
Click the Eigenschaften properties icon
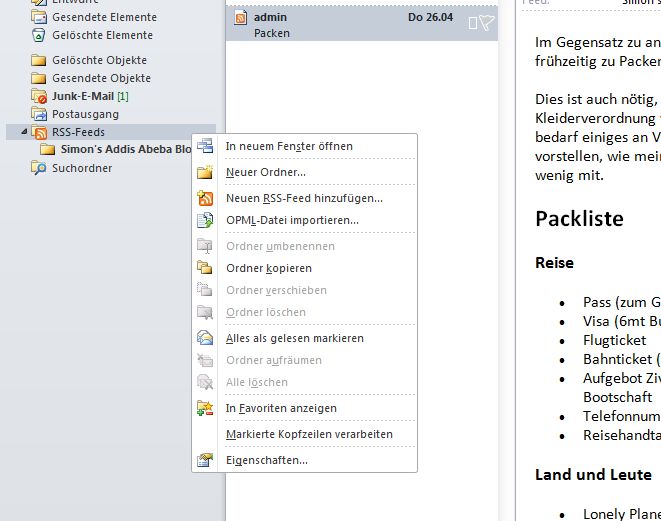click(205, 460)
